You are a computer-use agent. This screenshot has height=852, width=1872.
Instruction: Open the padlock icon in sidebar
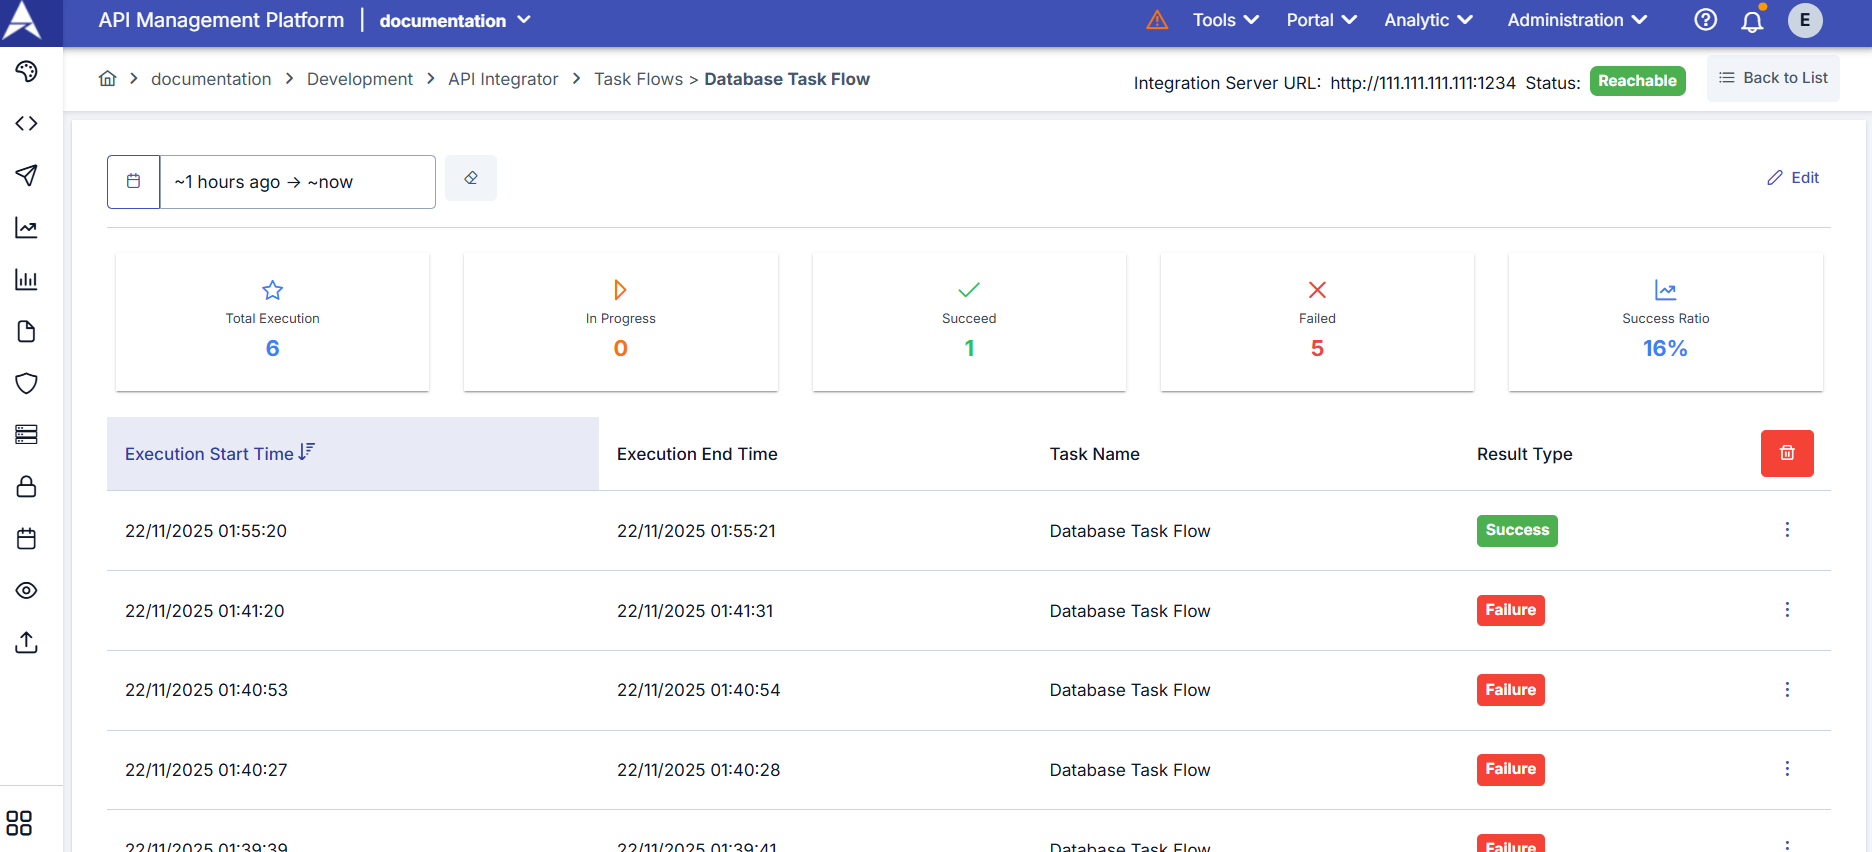pyautogui.click(x=27, y=487)
